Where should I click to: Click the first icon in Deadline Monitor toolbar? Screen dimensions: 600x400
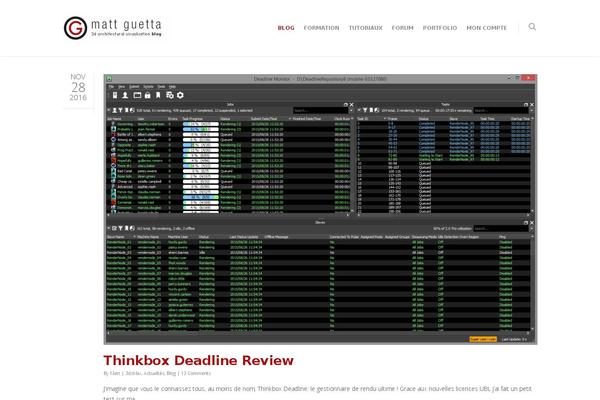click(112, 95)
